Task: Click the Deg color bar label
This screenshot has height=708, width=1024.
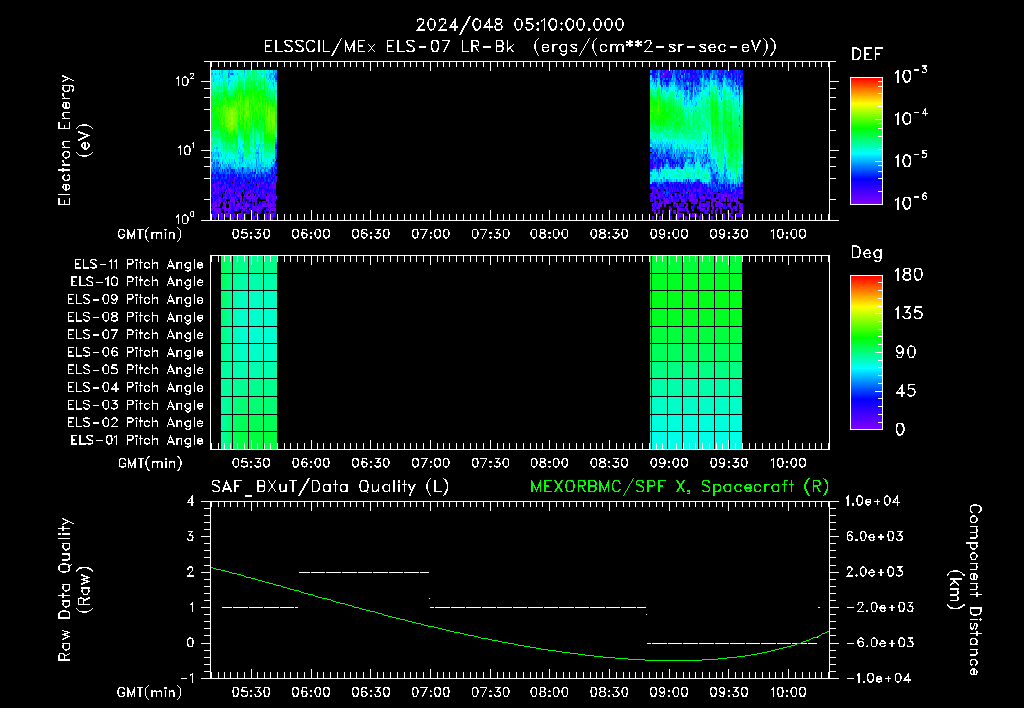Action: coord(867,253)
